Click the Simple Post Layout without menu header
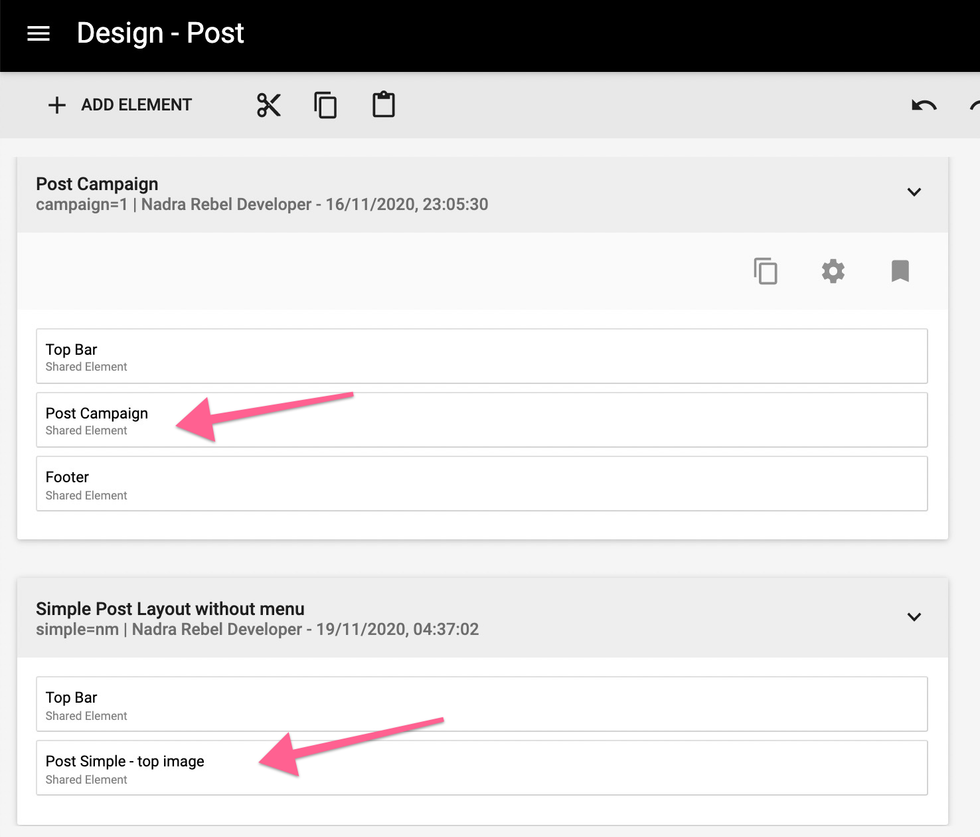This screenshot has width=980, height=837. click(x=170, y=609)
